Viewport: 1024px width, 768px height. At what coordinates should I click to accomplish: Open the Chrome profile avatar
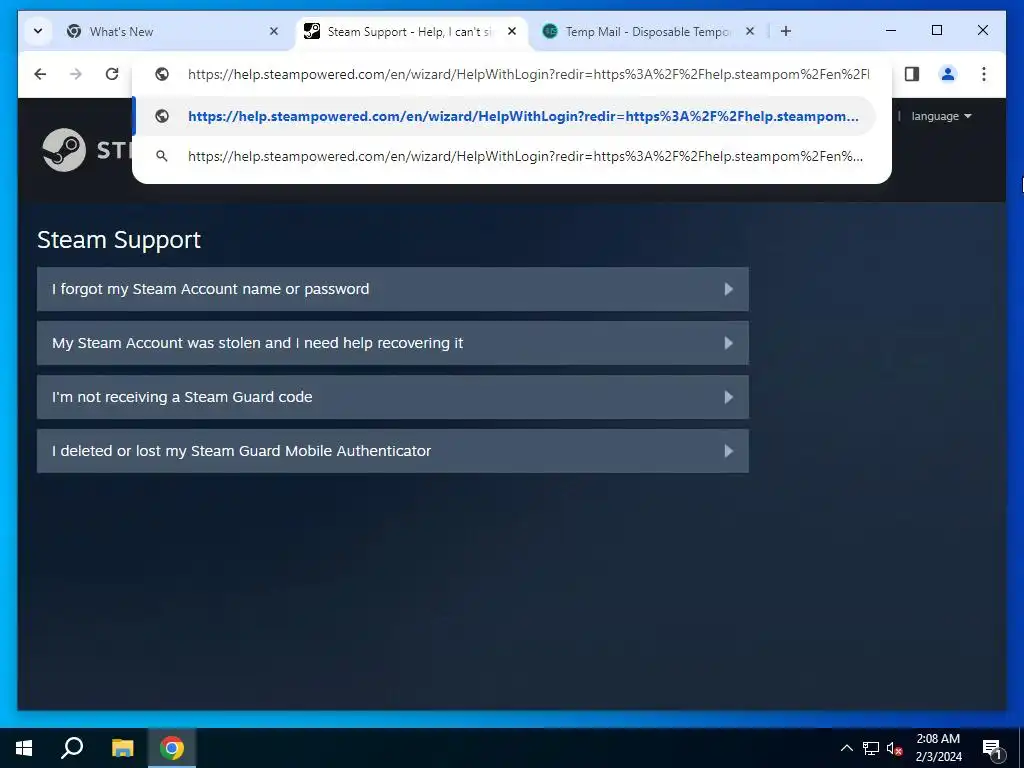948,74
